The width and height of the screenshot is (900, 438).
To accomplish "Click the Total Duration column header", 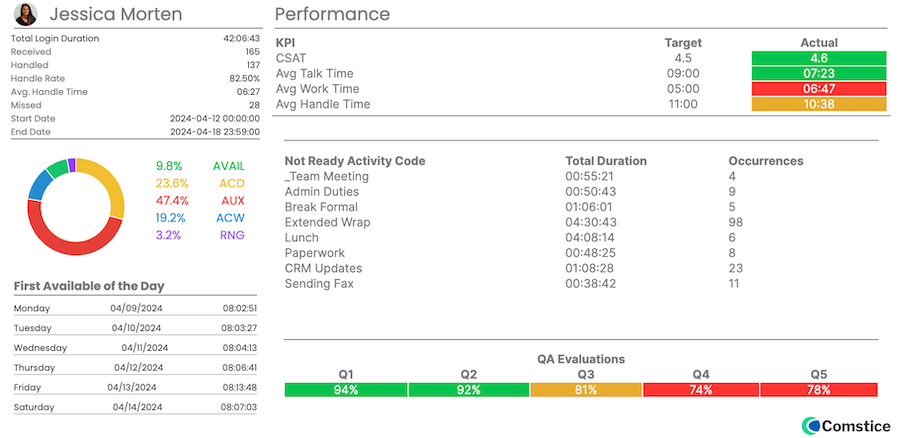I will point(605,161).
